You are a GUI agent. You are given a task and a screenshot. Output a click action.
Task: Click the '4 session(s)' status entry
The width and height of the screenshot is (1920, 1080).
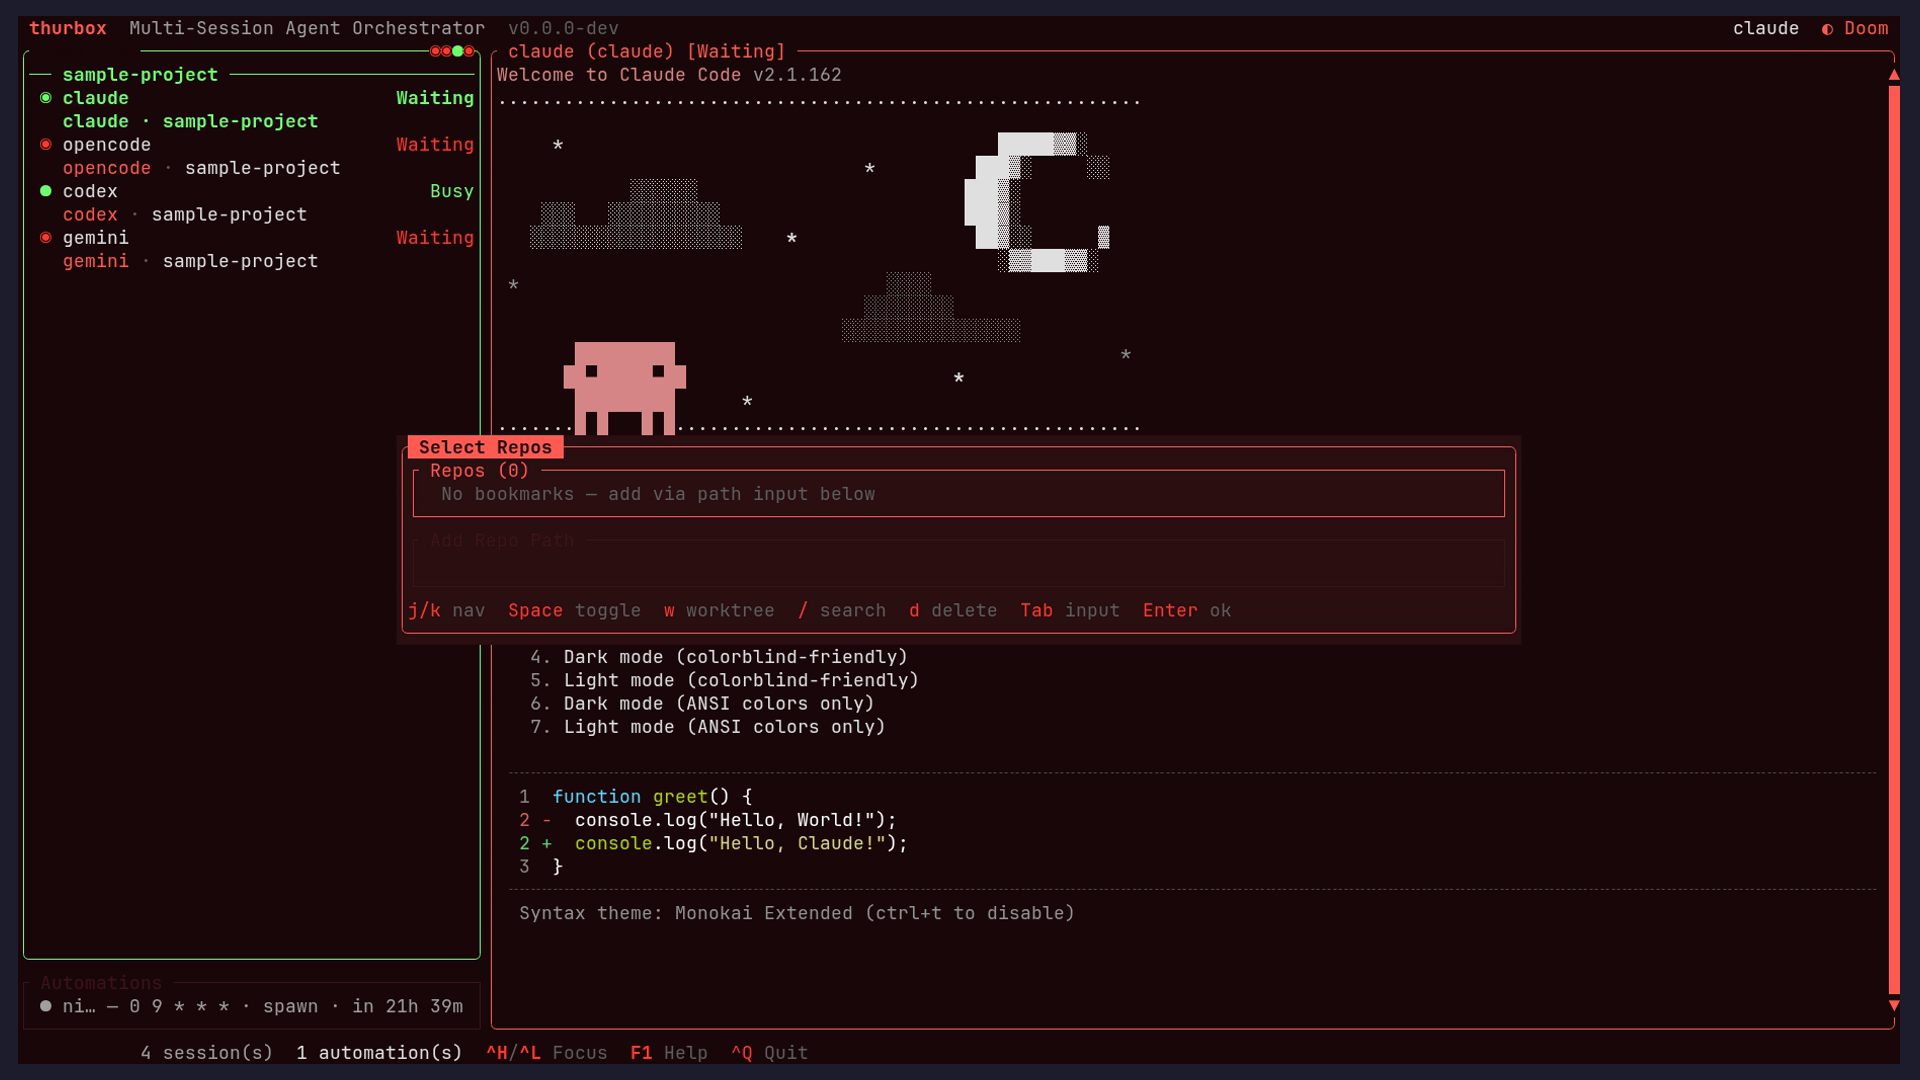(207, 1053)
